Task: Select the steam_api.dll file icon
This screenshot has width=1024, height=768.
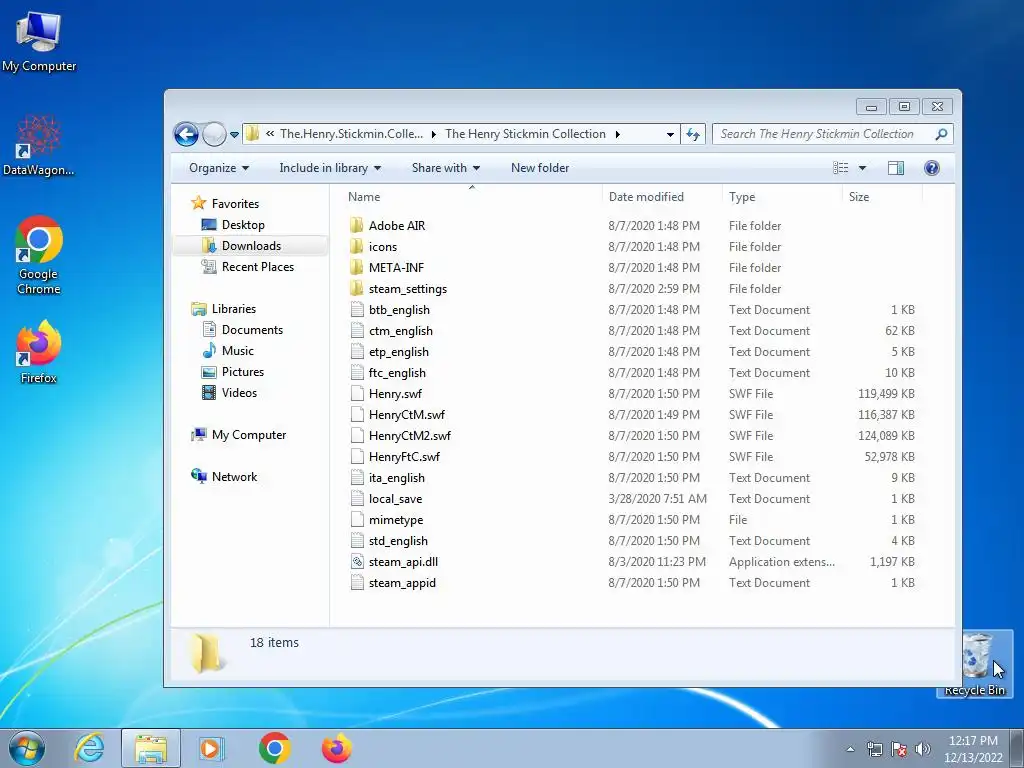Action: [357, 562]
